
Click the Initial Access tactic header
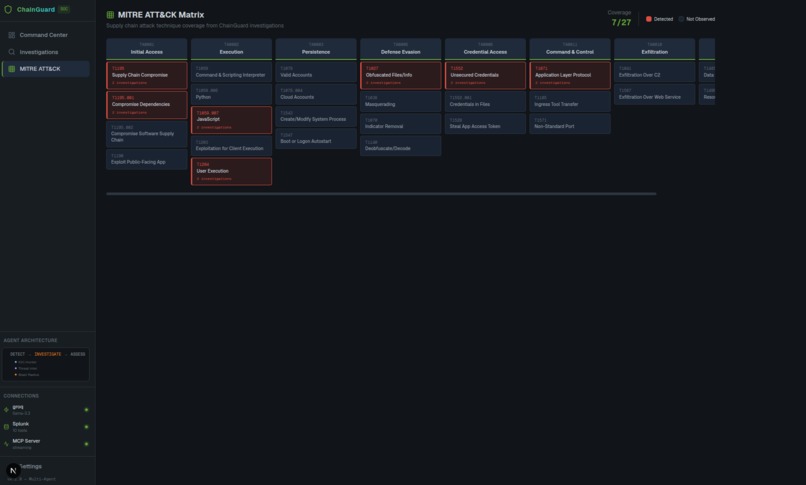(x=146, y=49)
